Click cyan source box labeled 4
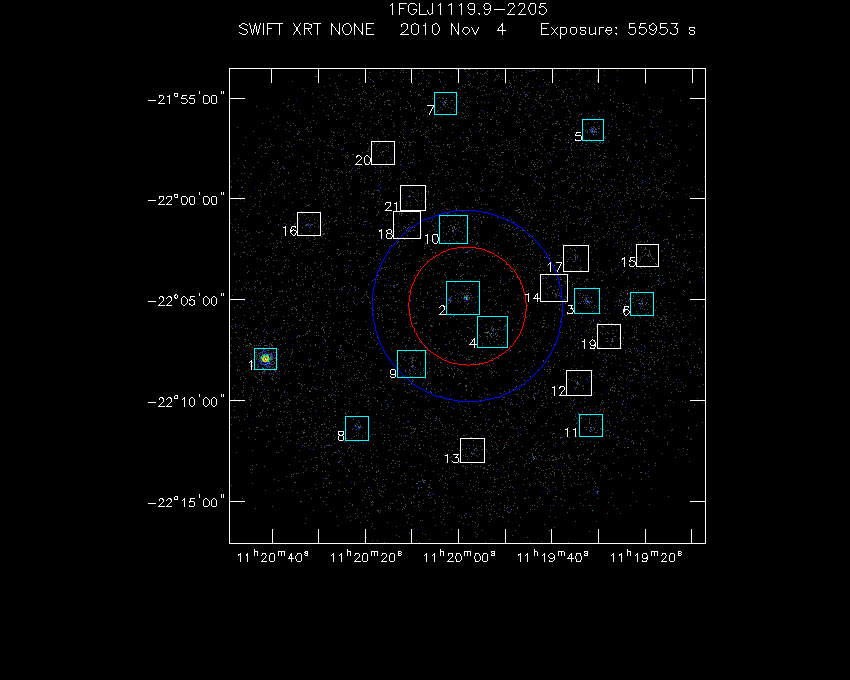Viewport: 850px width, 680px height. point(492,332)
